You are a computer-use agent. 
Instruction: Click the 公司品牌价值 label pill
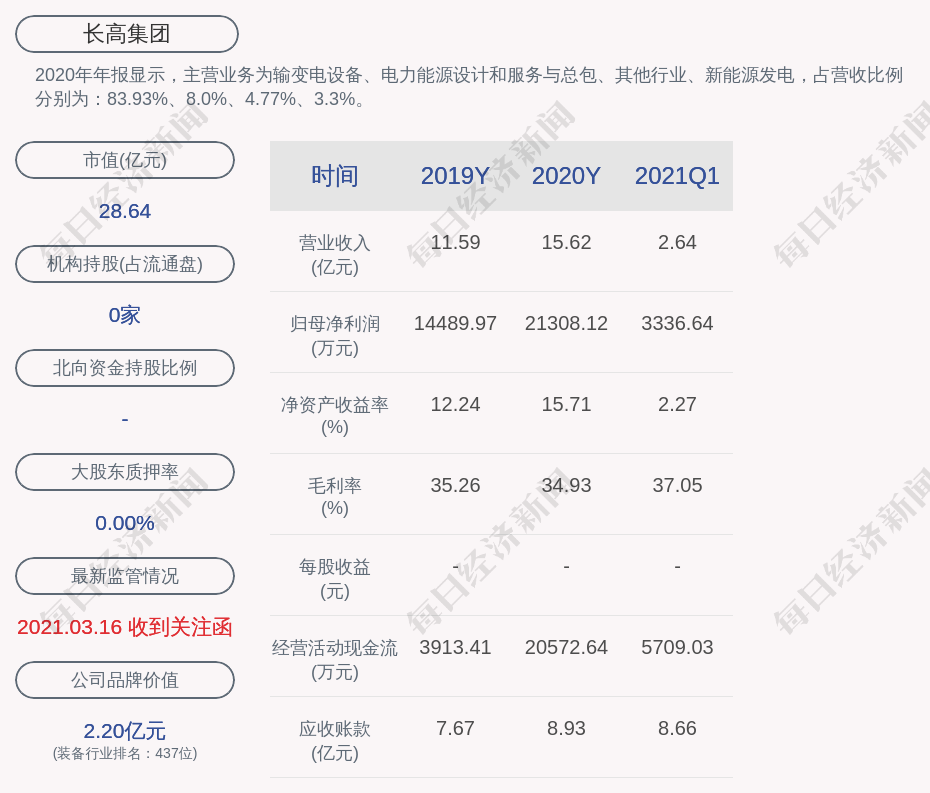[125, 680]
